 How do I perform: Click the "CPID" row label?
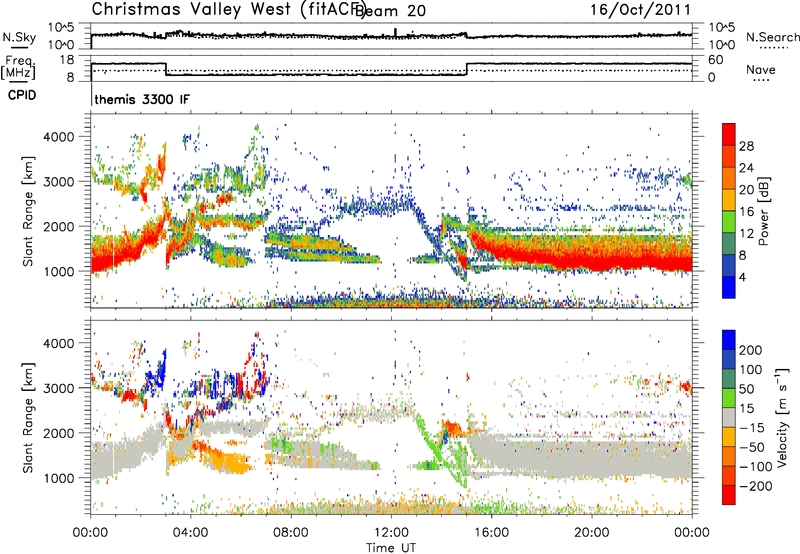[22, 95]
